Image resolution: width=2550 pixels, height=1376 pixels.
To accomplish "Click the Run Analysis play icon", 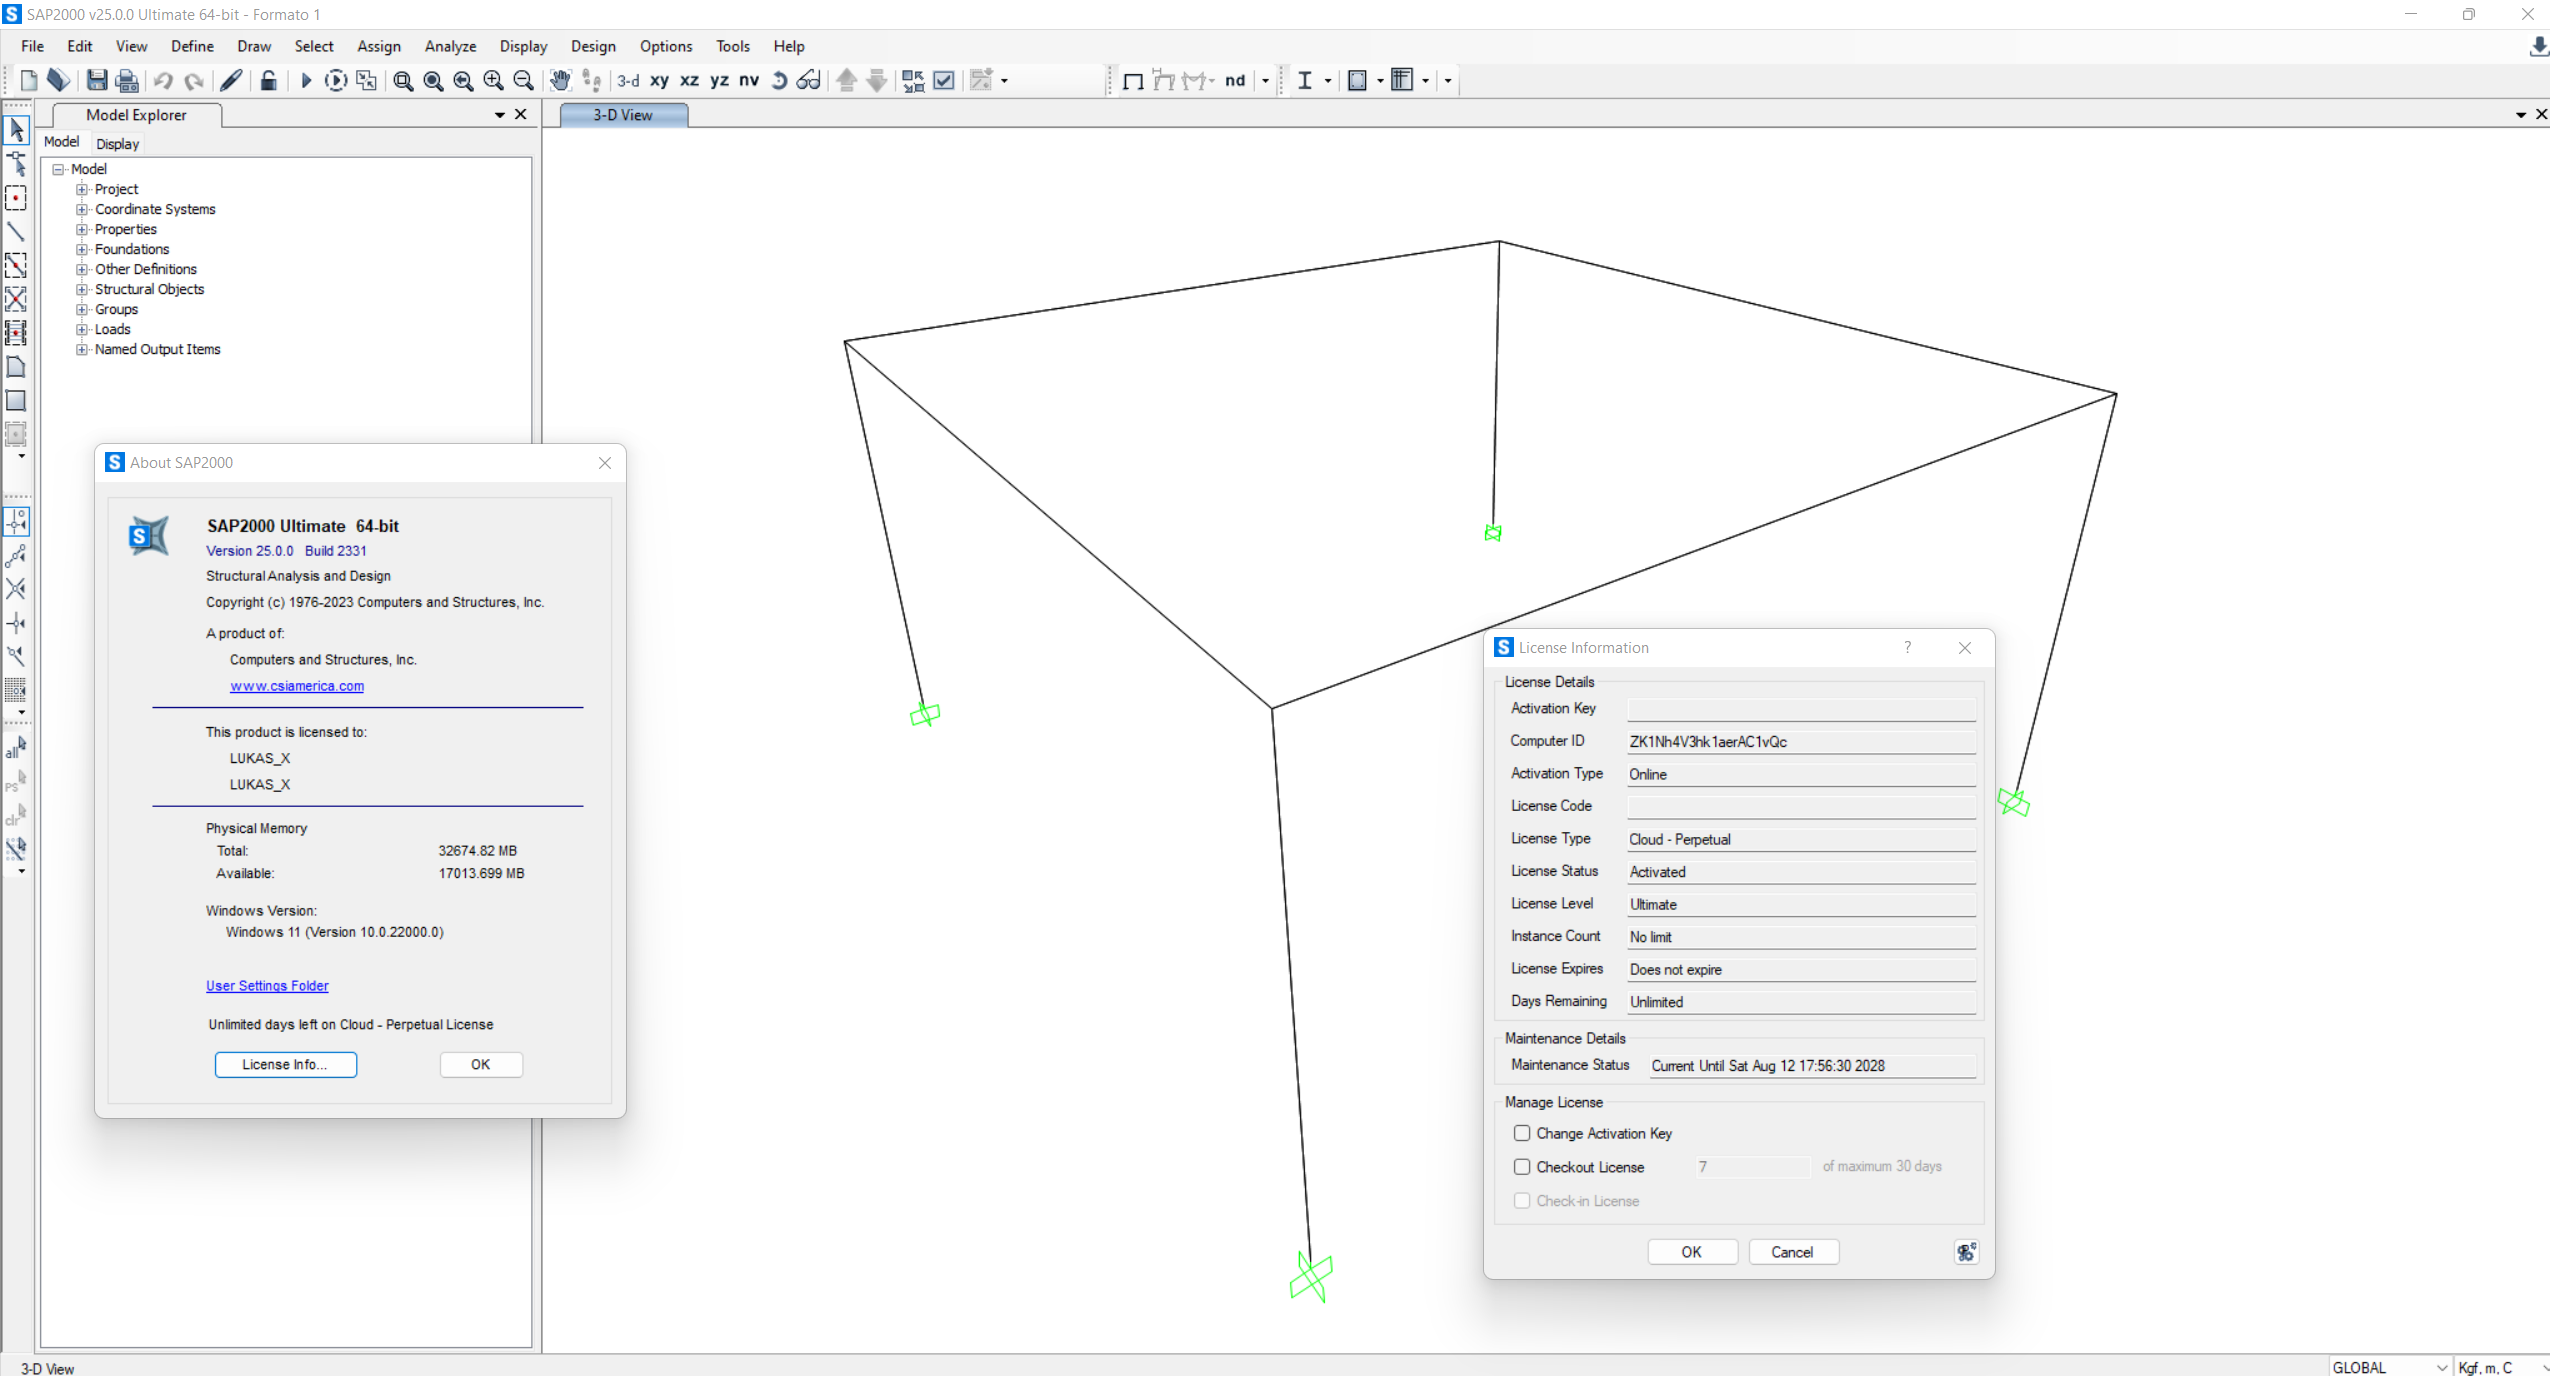I will pos(306,81).
